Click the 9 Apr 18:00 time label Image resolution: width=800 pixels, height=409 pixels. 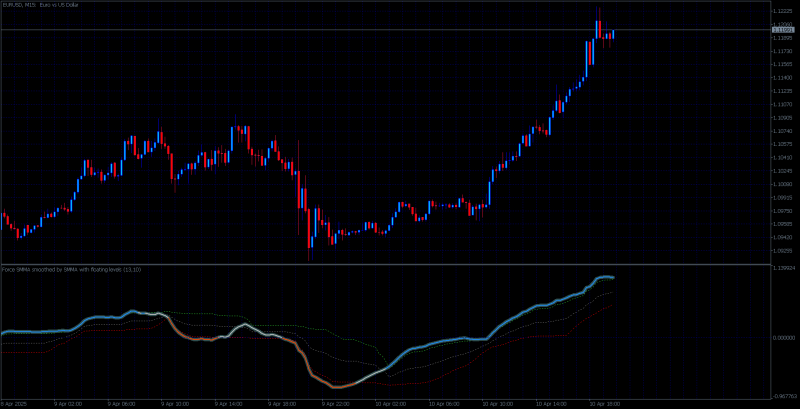282,404
